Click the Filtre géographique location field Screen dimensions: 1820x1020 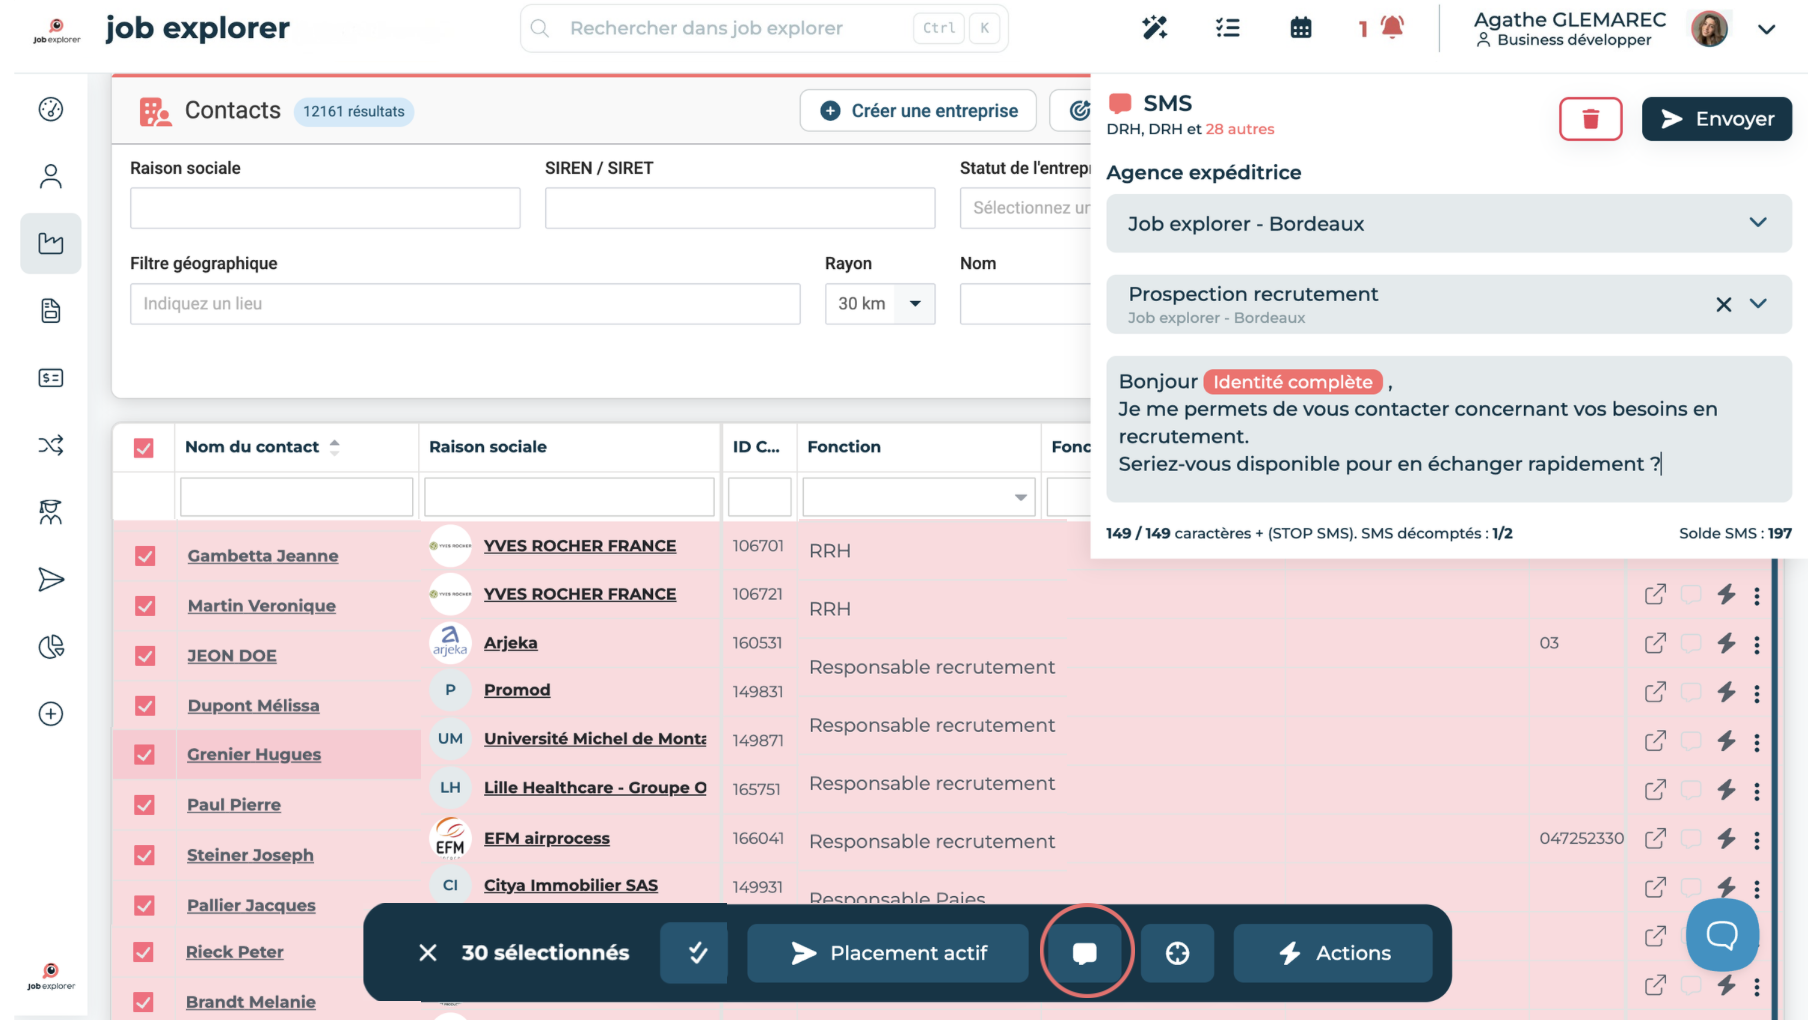tap(465, 304)
